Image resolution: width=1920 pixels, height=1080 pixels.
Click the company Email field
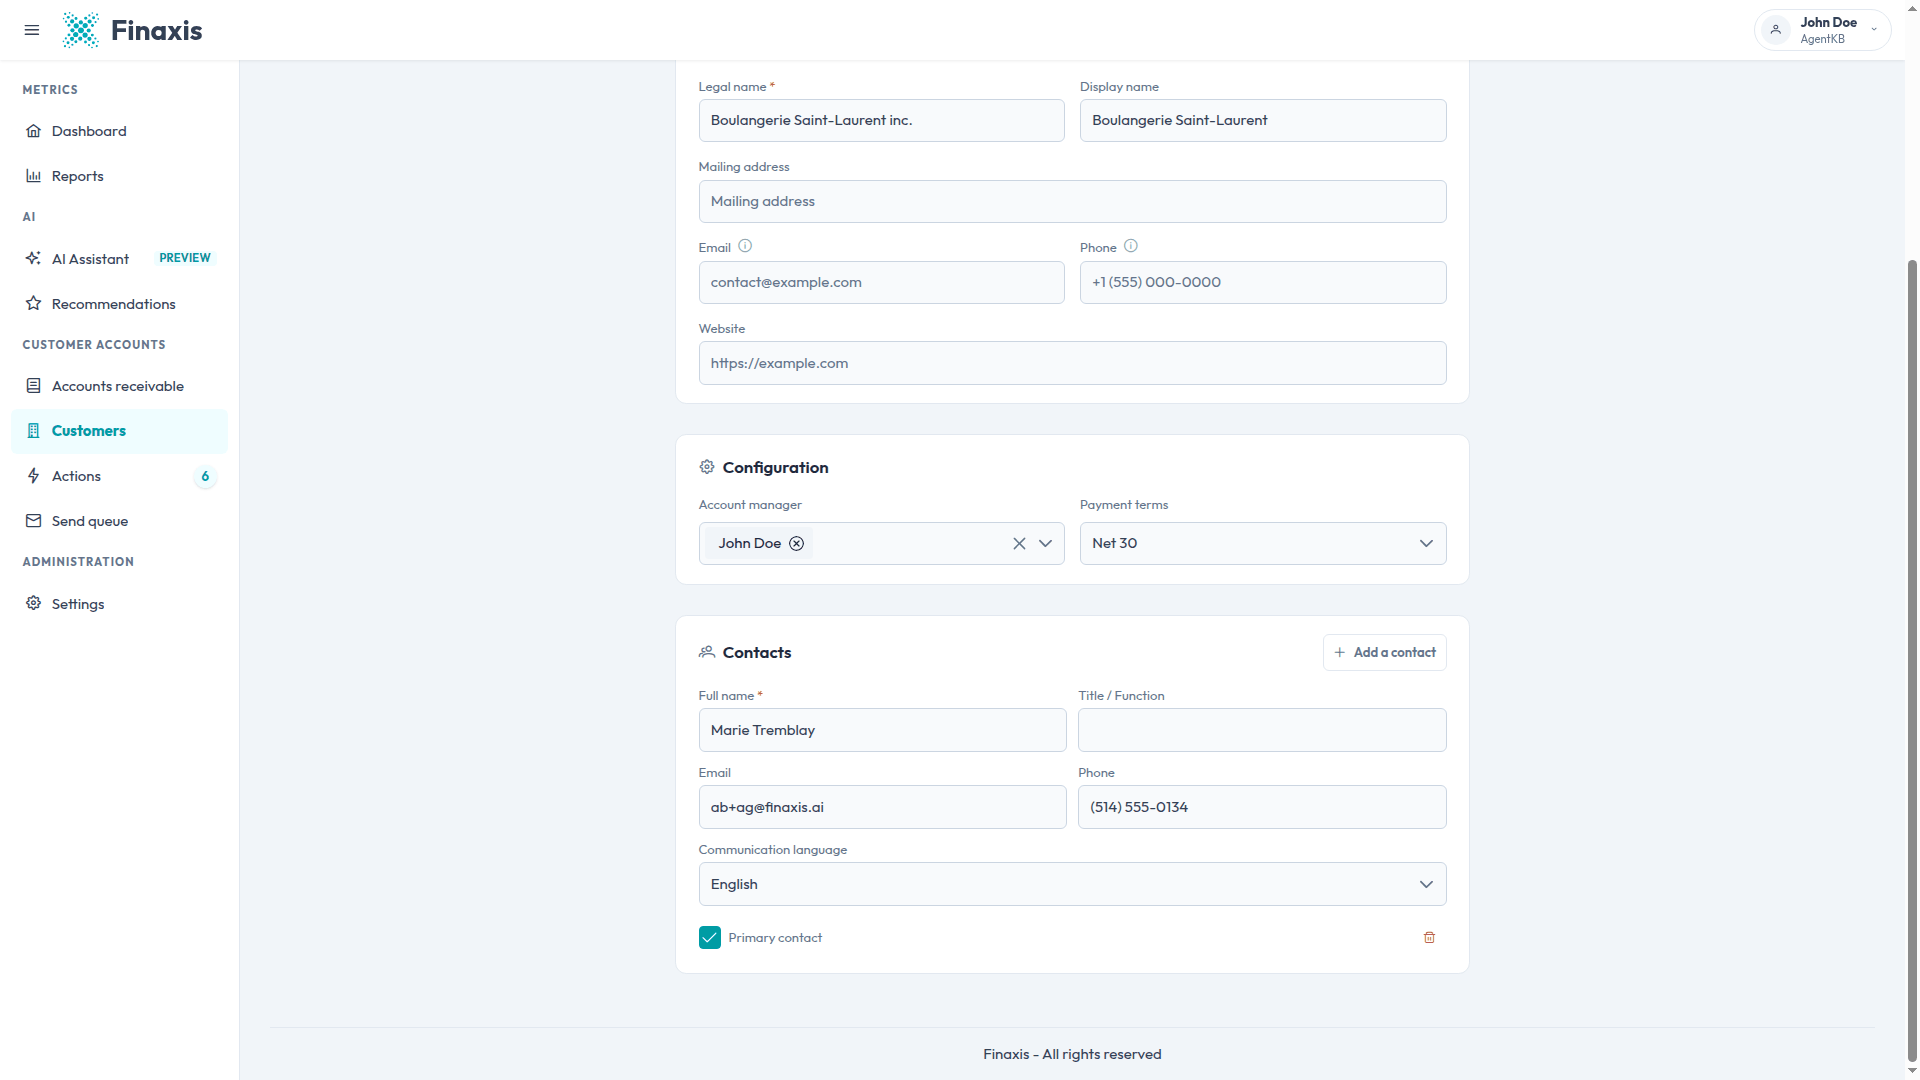click(x=881, y=282)
